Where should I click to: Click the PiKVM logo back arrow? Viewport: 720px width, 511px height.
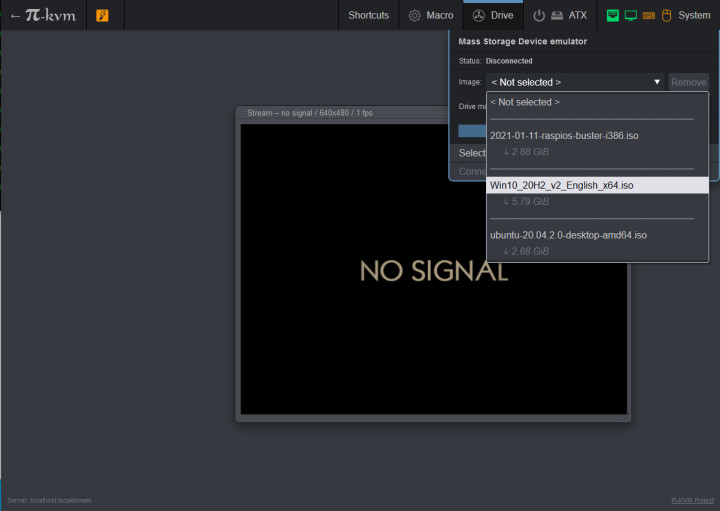coord(15,16)
